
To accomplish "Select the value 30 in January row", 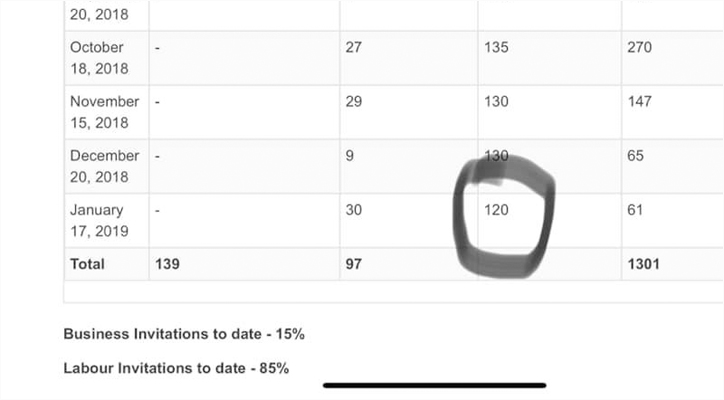I will point(354,210).
